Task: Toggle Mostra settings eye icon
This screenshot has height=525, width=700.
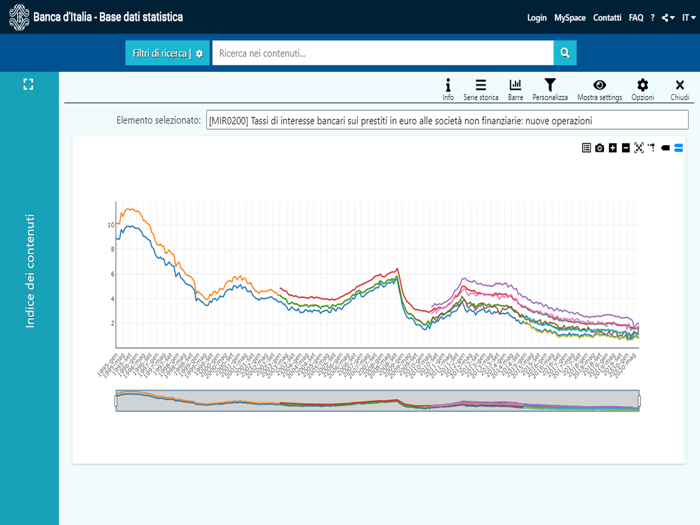Action: pos(600,89)
